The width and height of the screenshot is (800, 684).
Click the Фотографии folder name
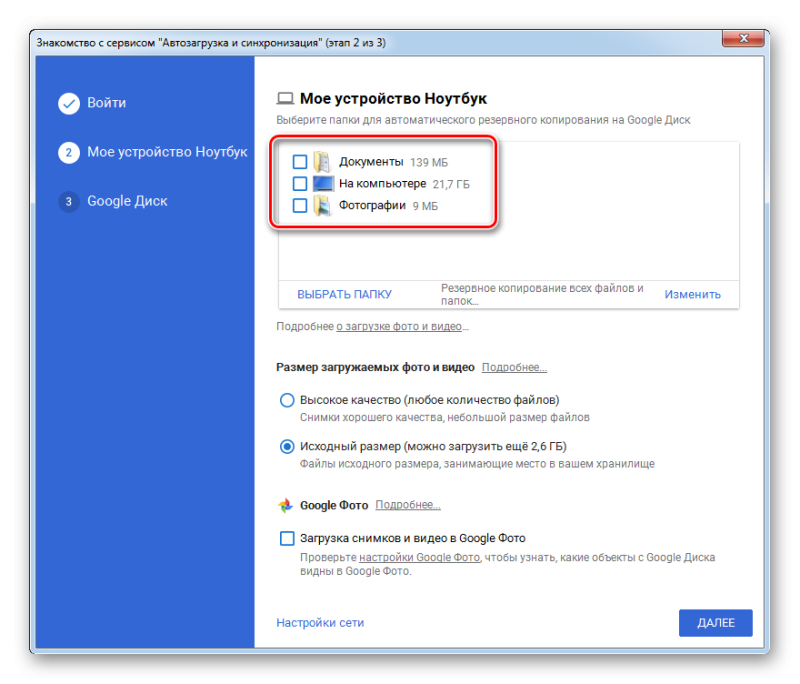(x=372, y=206)
